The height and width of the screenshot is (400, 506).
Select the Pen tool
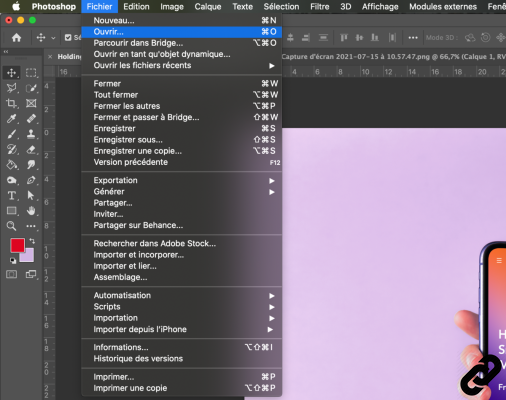coord(31,180)
